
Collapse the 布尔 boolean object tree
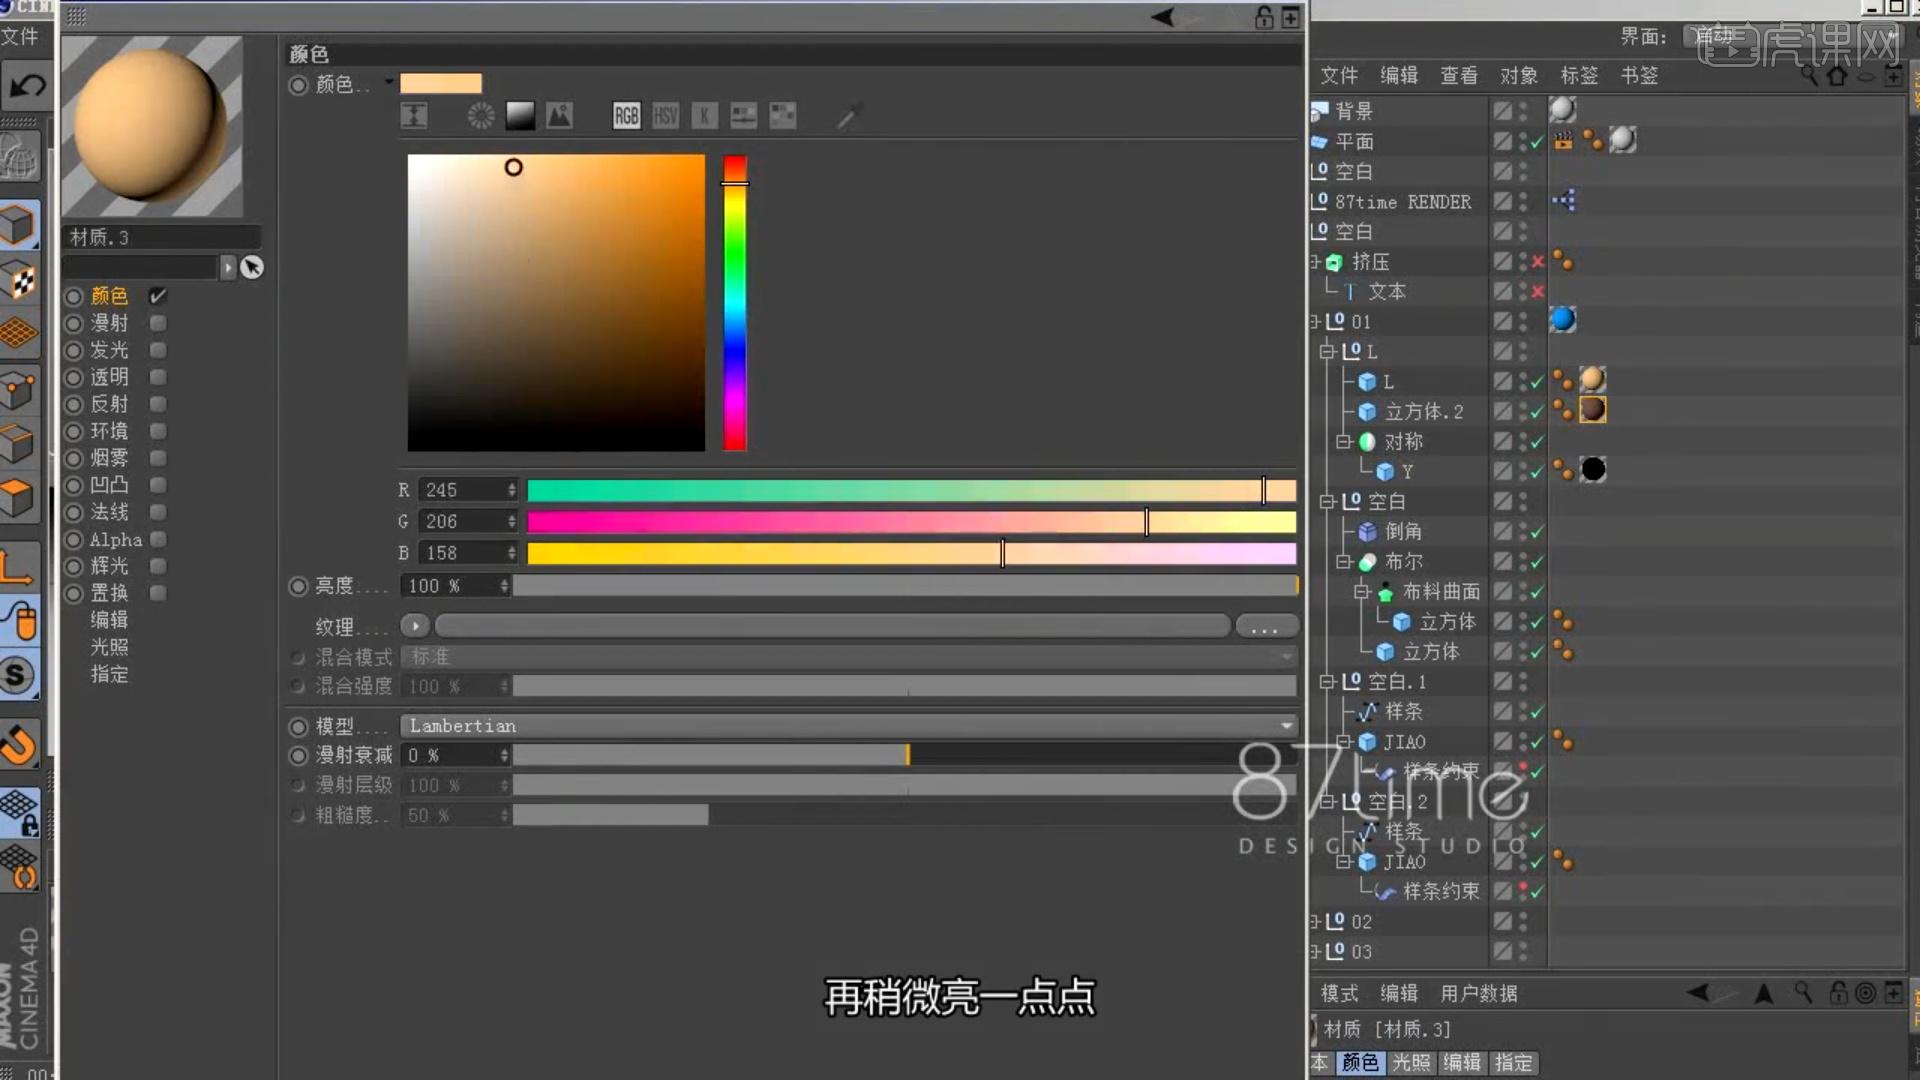tap(1344, 561)
